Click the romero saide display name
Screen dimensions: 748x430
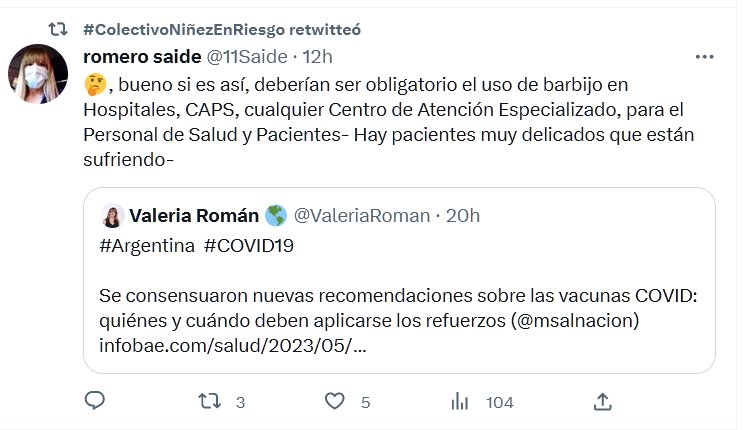(x=143, y=55)
